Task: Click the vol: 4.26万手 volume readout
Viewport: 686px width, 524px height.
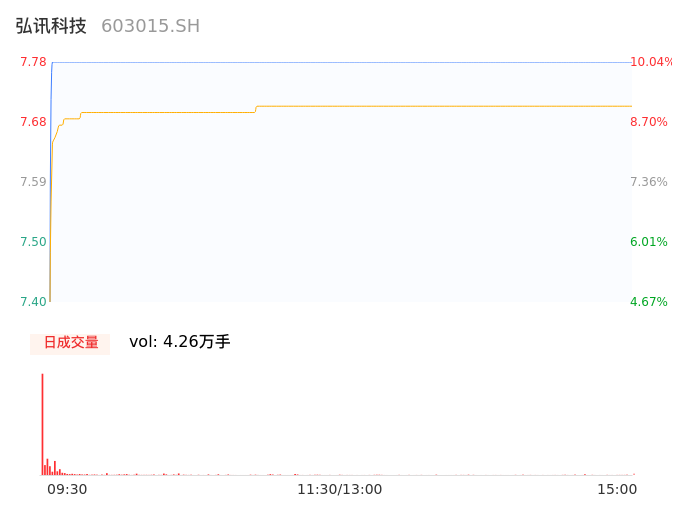Action: [180, 342]
